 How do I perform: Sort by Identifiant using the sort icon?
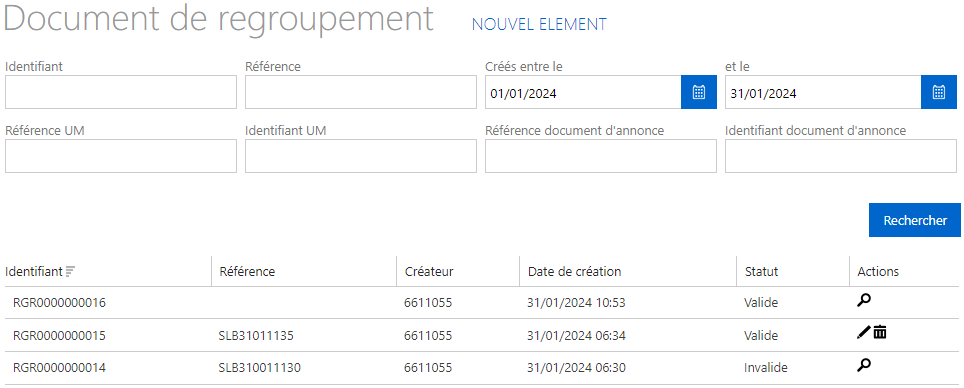[71, 271]
